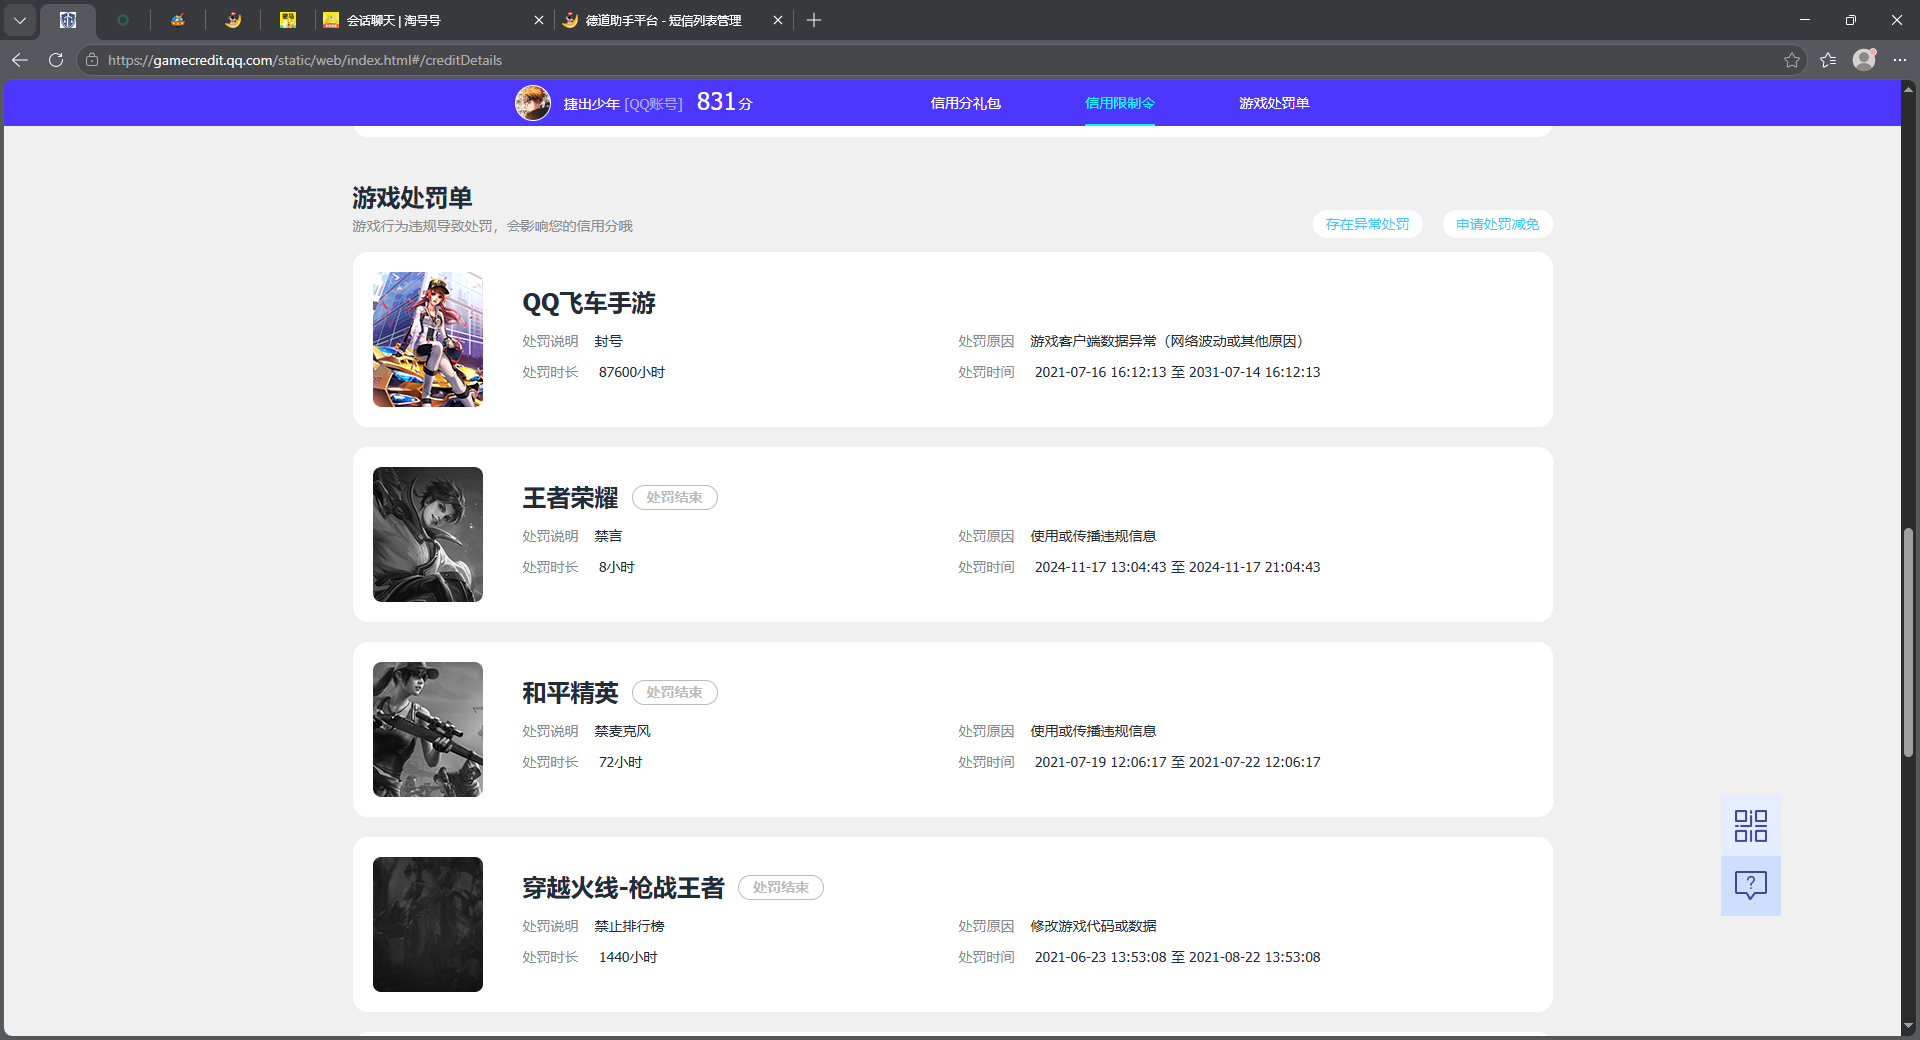The height and width of the screenshot is (1040, 1920).
Task: Switch to the fourth pinned tab
Action: click(x=233, y=20)
